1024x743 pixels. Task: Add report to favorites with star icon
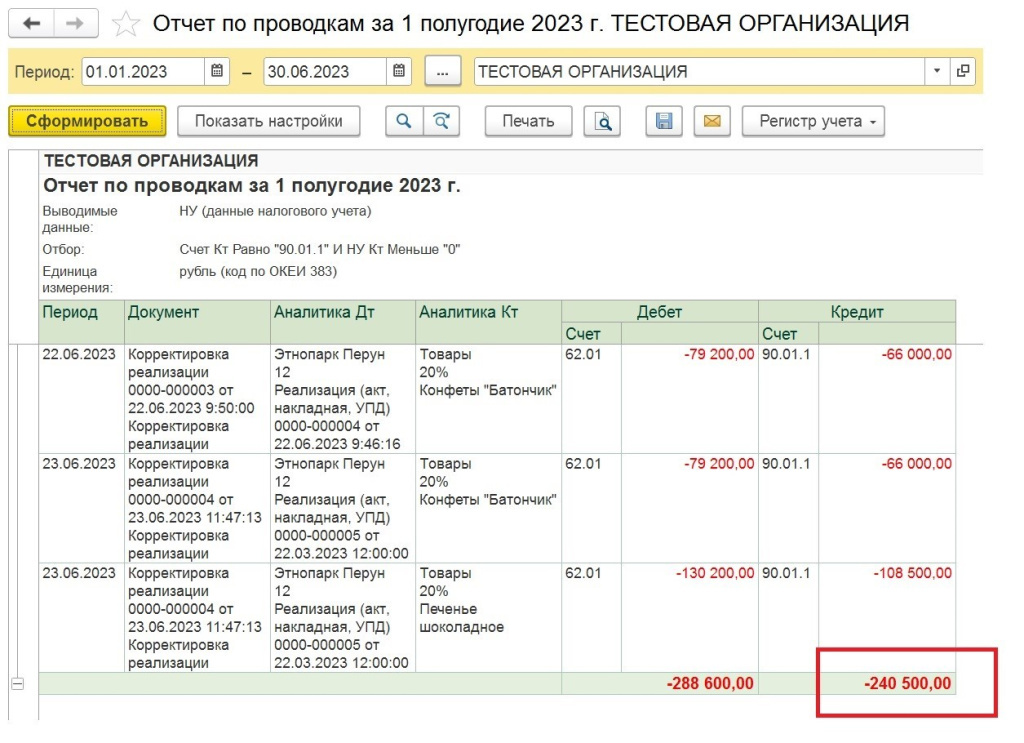126,24
